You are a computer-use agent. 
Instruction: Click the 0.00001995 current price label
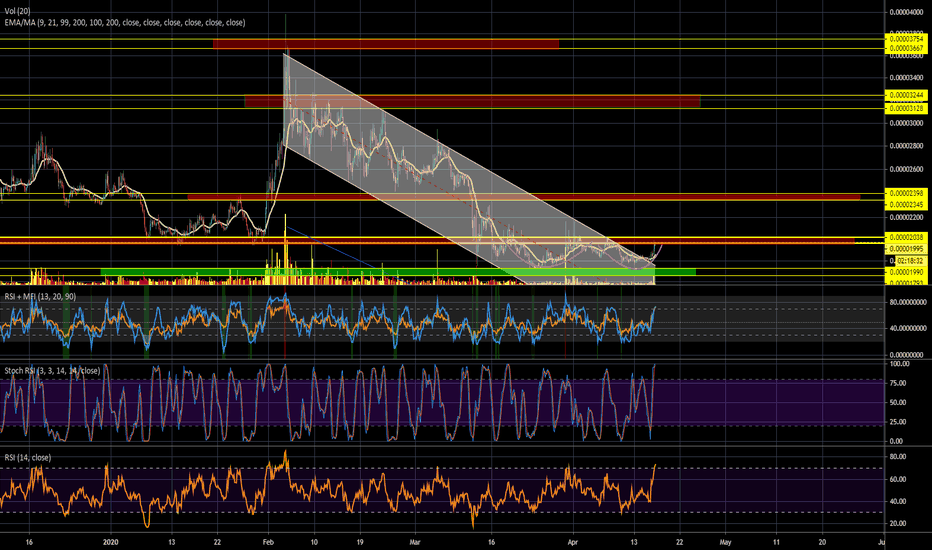(x=906, y=249)
